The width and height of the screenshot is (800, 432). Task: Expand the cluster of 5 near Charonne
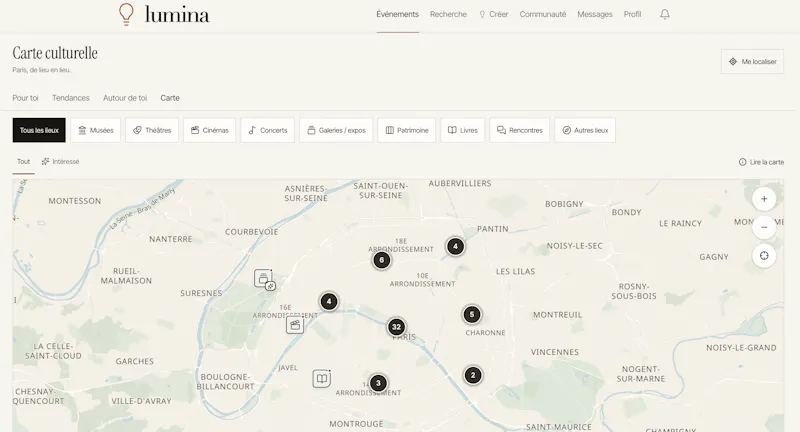coord(472,314)
